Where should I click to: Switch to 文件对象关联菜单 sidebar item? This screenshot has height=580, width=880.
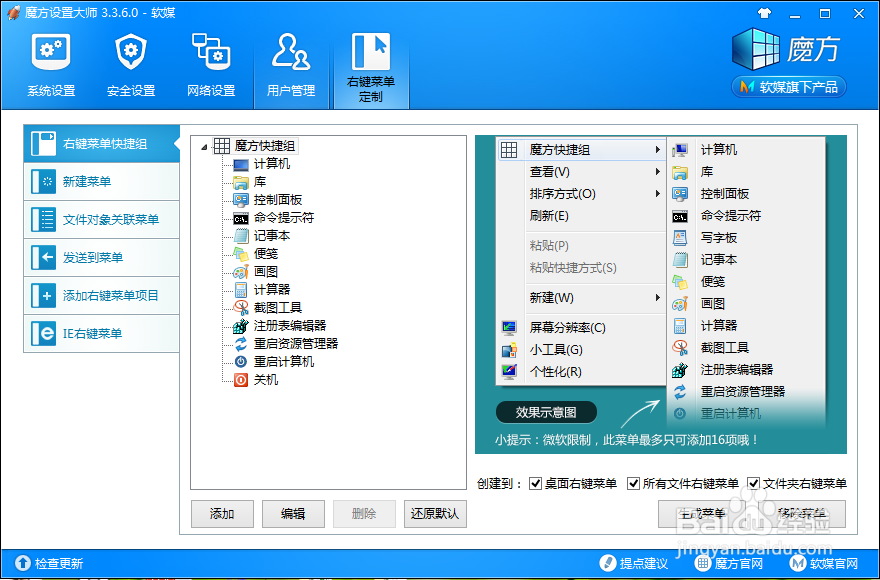102,220
